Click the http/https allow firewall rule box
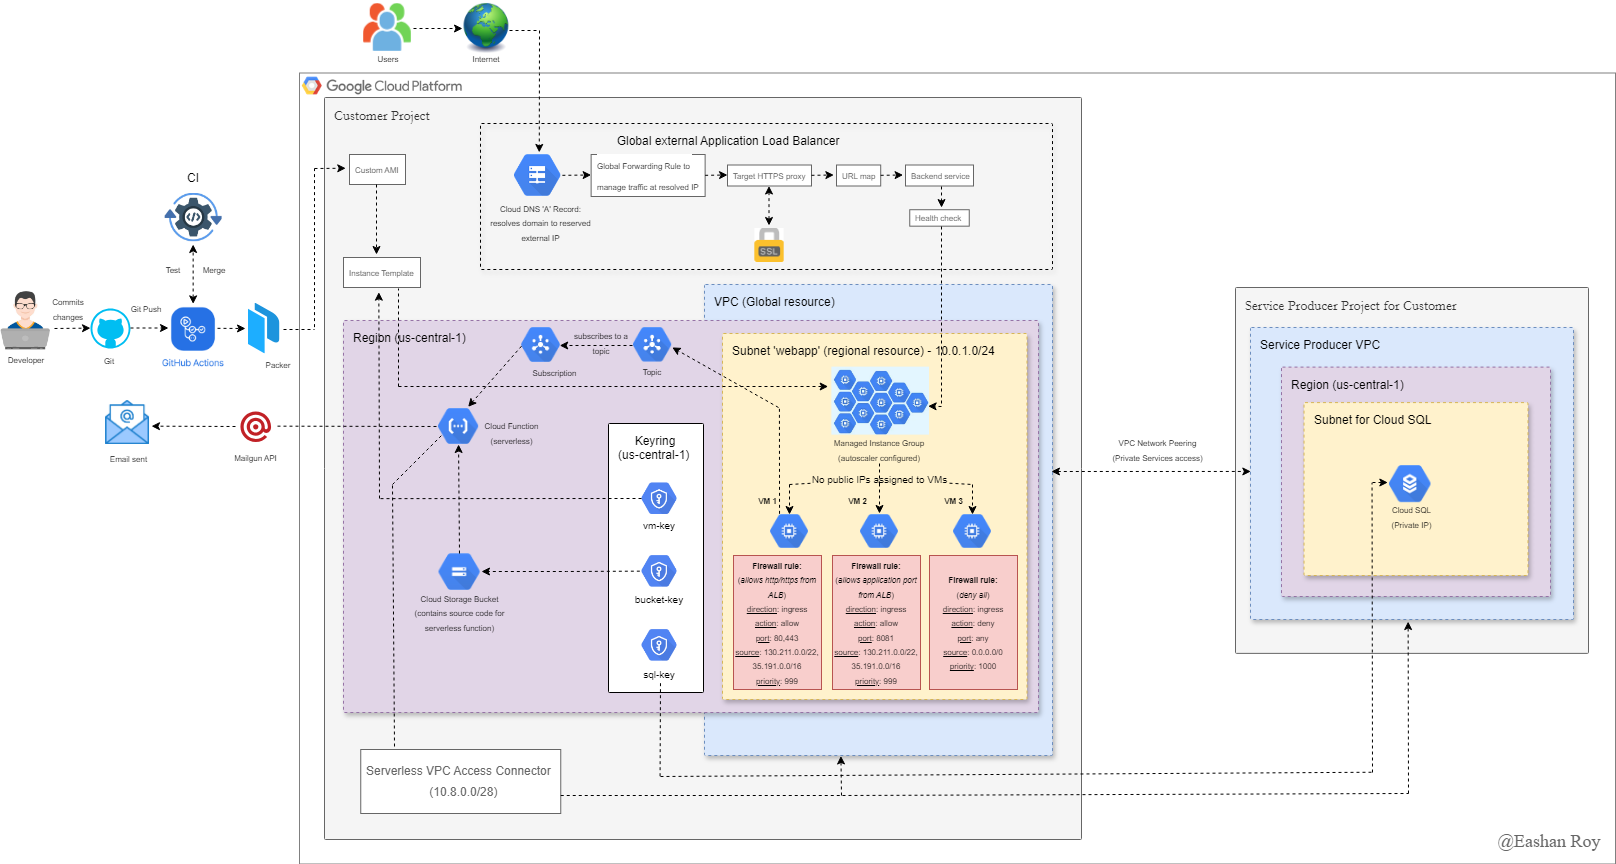 click(x=777, y=622)
